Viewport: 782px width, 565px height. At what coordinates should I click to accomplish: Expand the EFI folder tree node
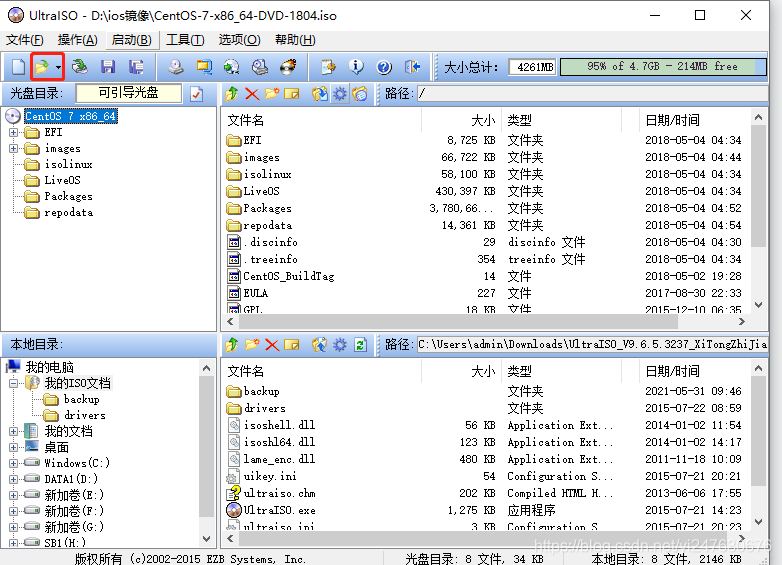pyautogui.click(x=13, y=133)
